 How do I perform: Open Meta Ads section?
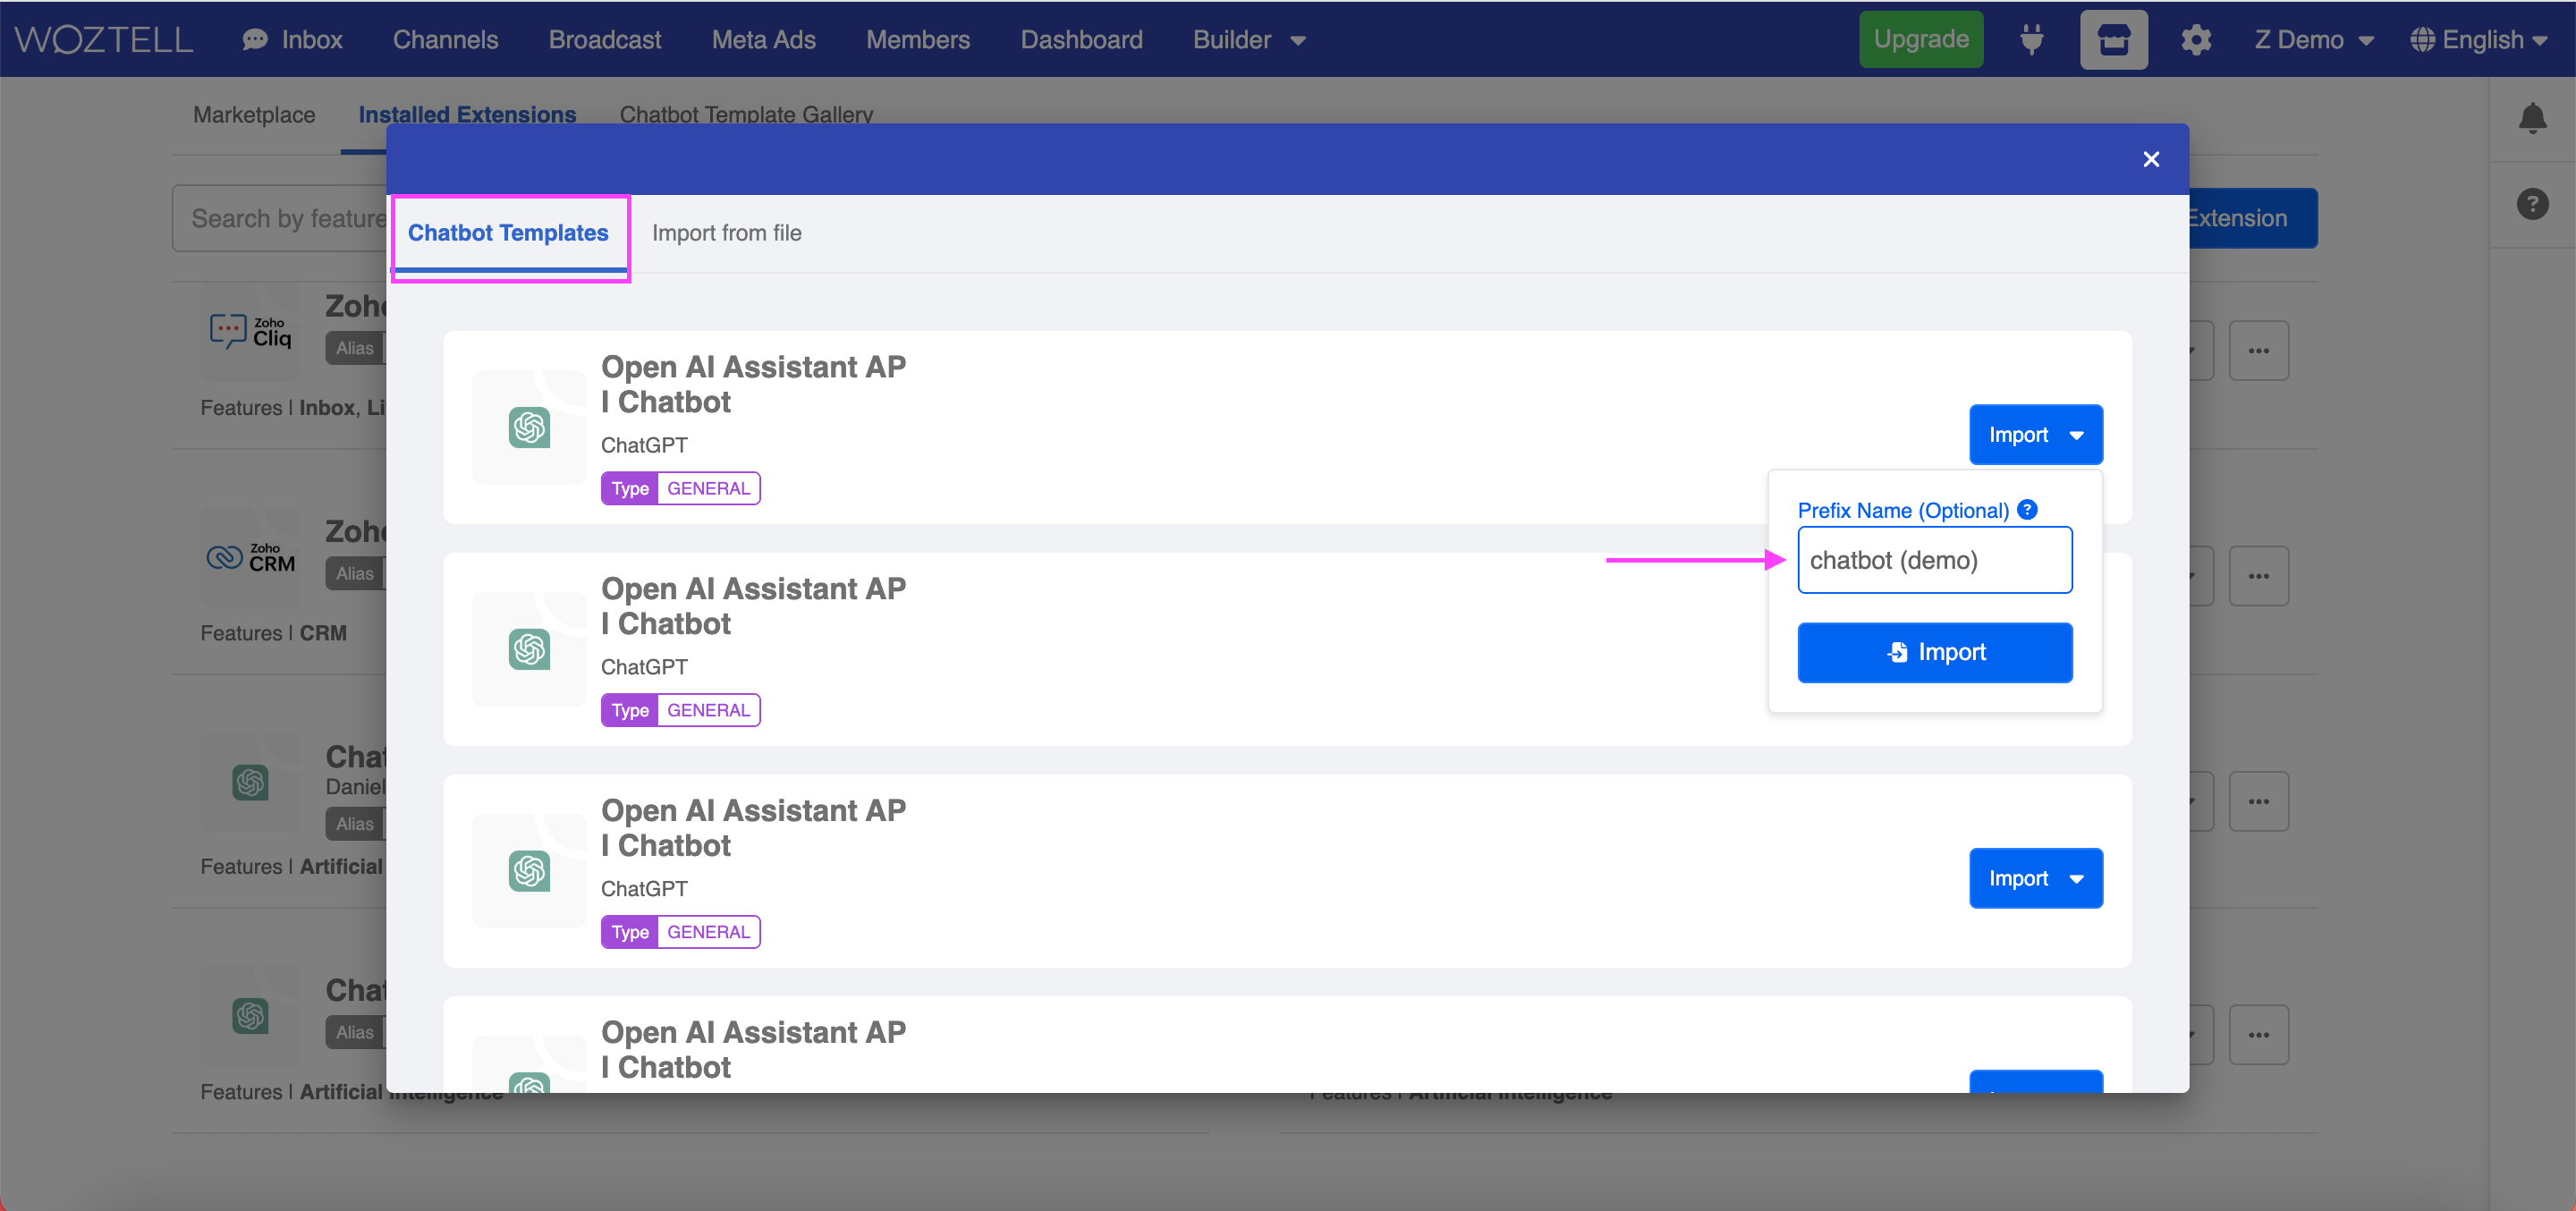(764, 39)
